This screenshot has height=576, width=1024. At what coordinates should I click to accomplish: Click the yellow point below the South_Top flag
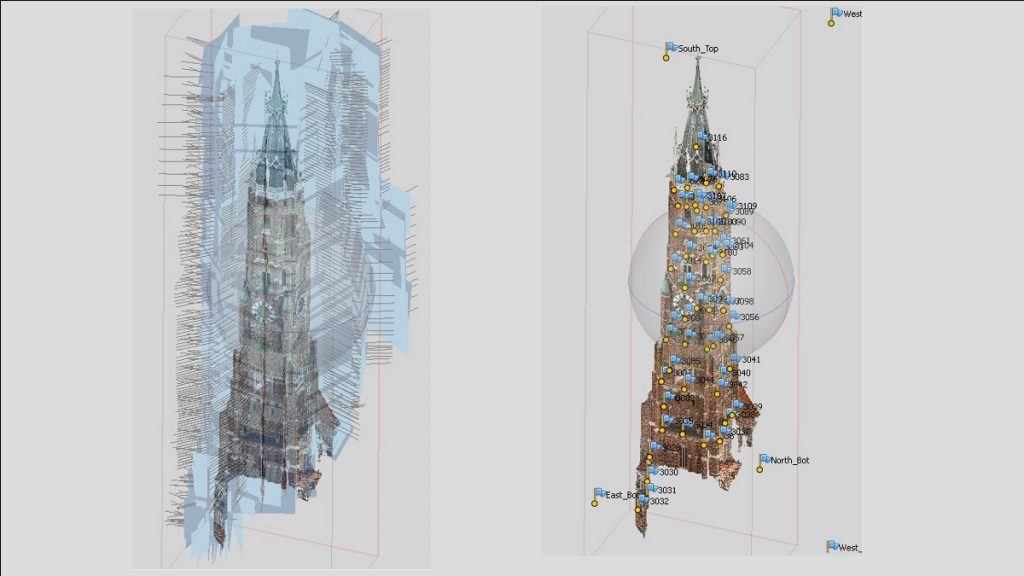point(666,58)
